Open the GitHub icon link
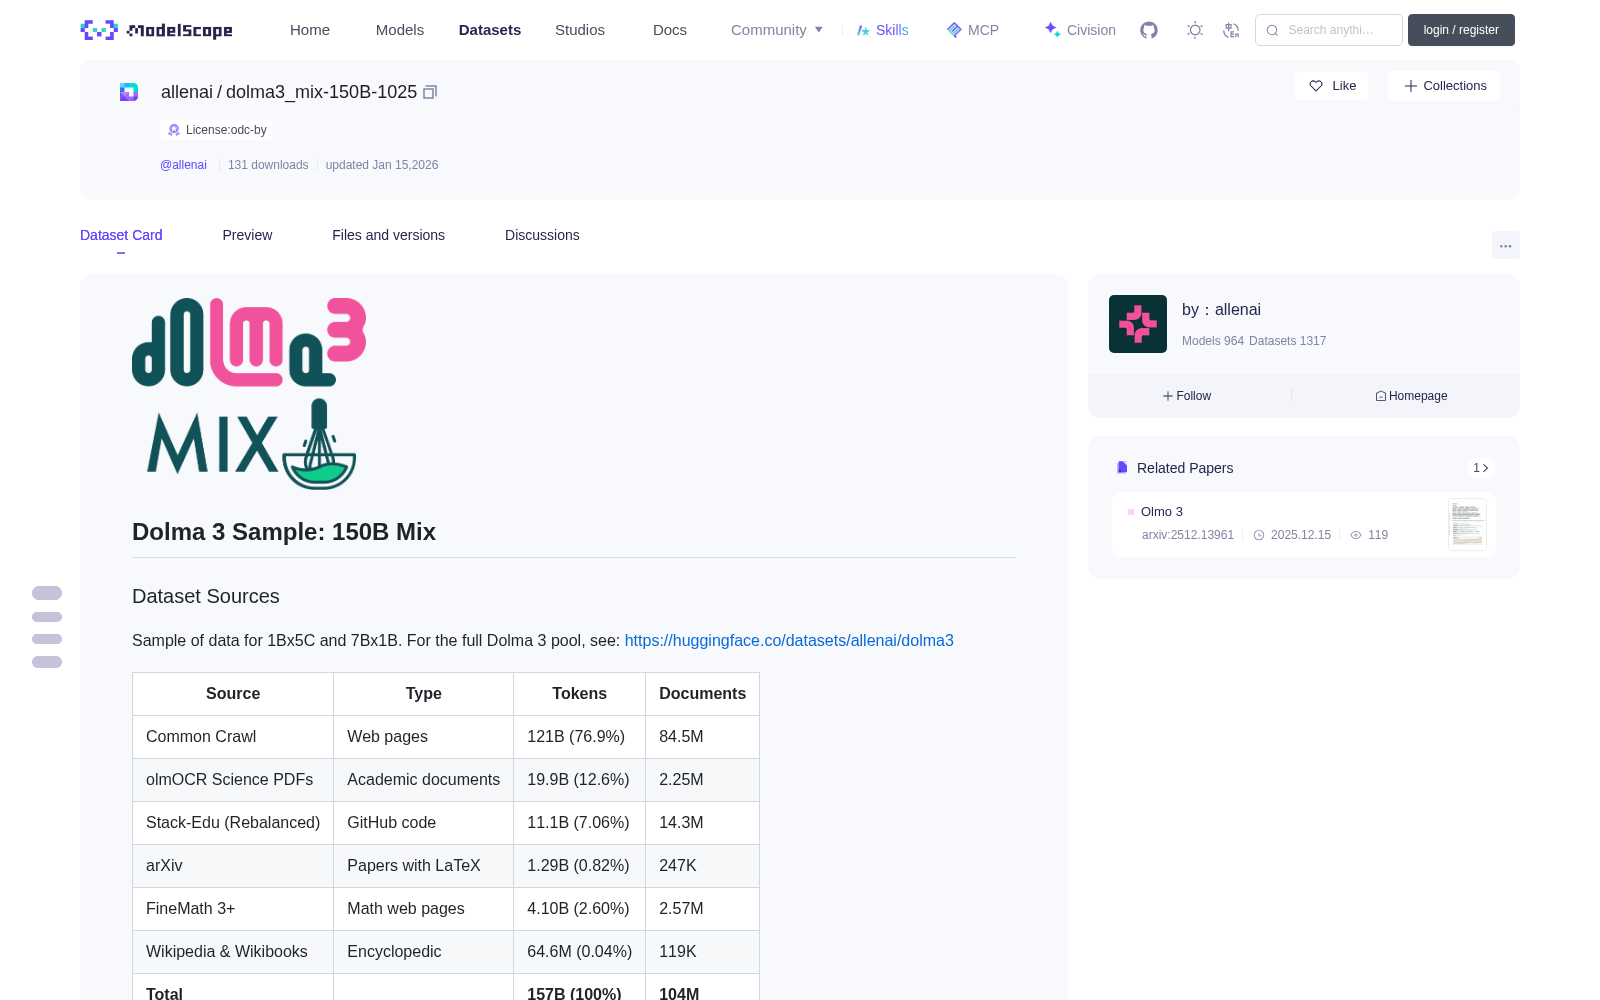The height and width of the screenshot is (1000, 1600). (1149, 30)
